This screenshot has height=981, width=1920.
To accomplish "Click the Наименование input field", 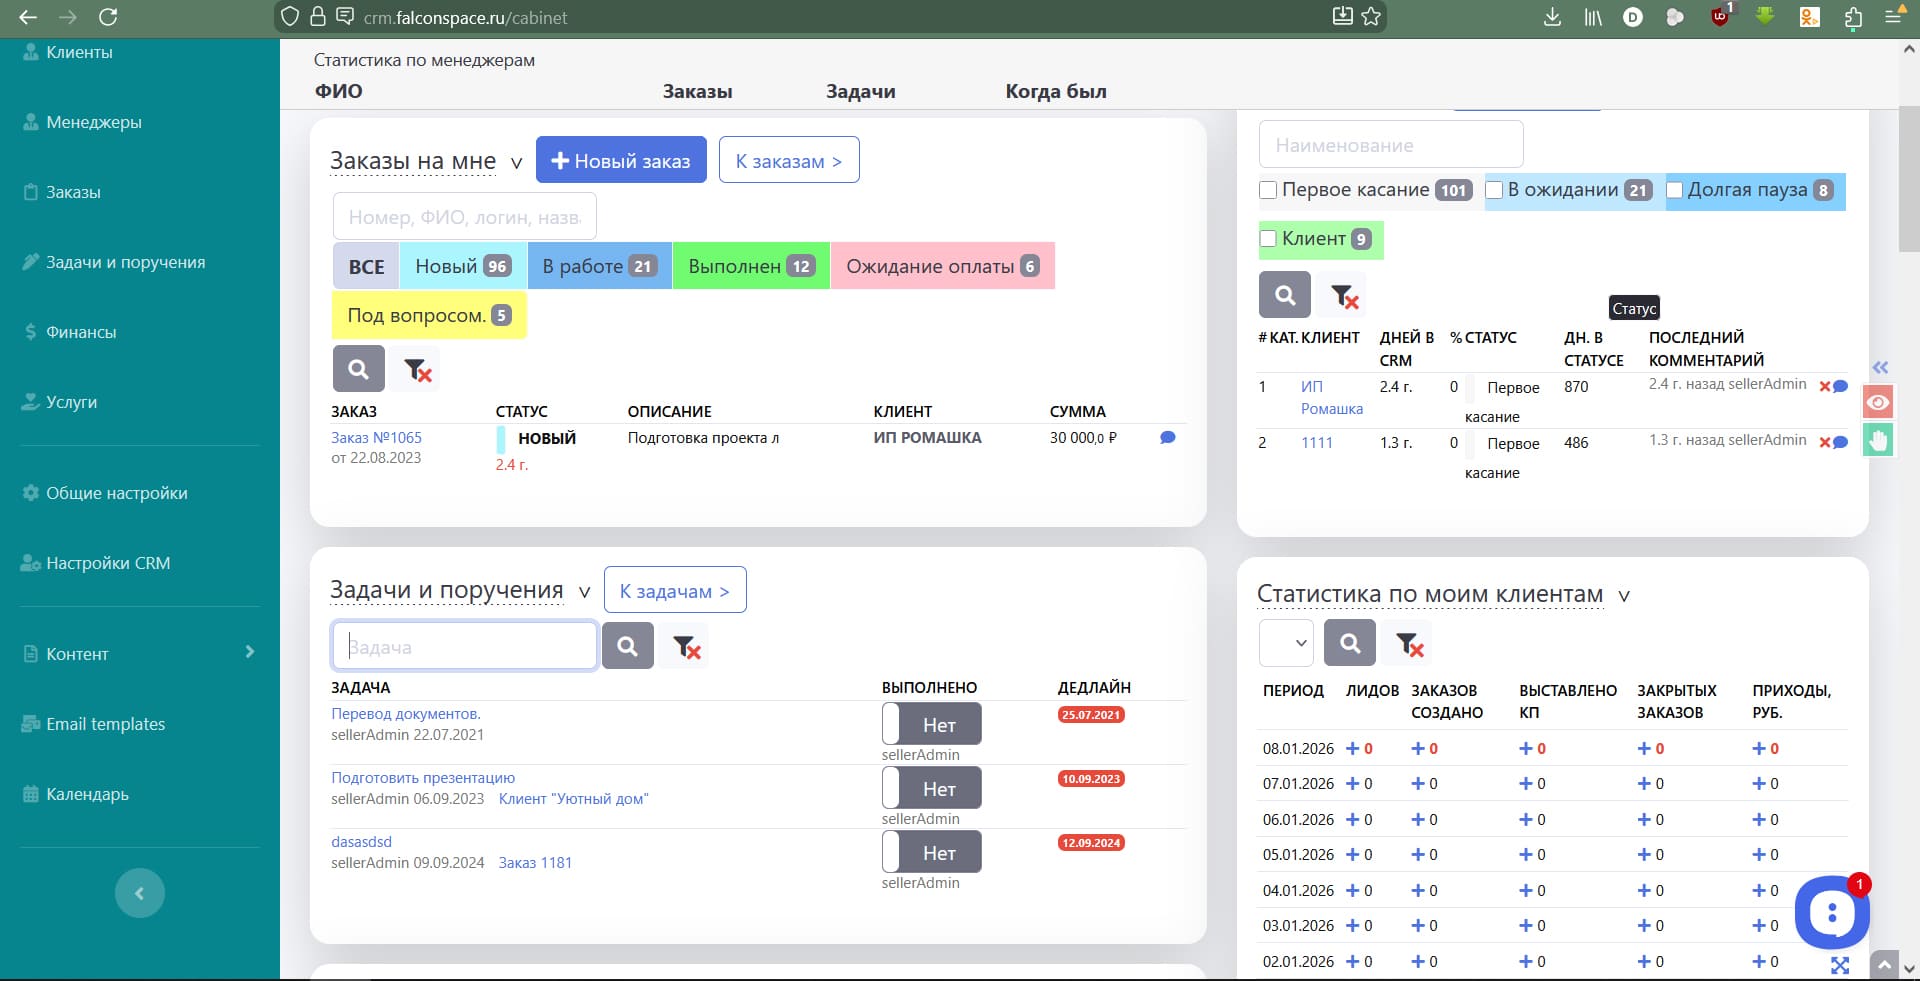I will (x=1390, y=145).
